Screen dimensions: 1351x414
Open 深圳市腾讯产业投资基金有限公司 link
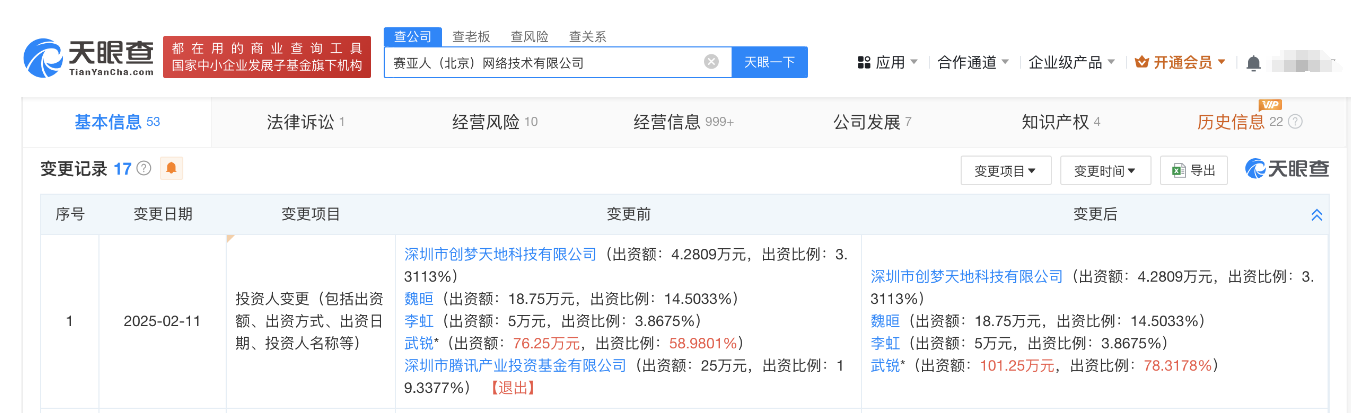(515, 365)
